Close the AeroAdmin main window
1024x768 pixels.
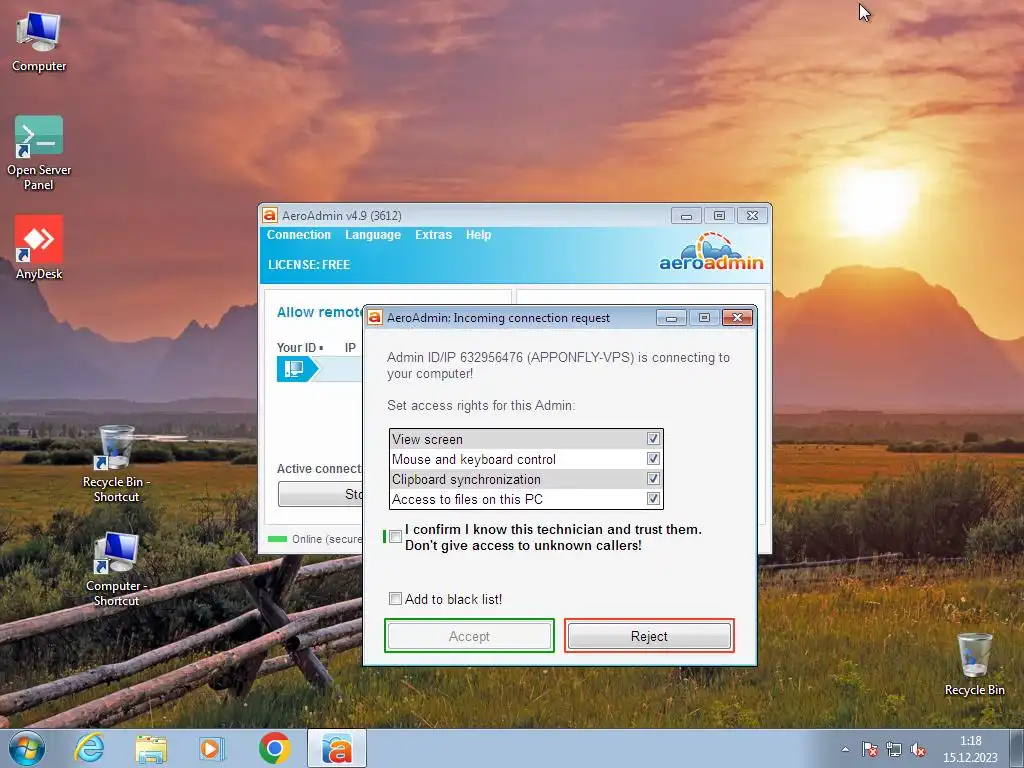click(x=752, y=216)
